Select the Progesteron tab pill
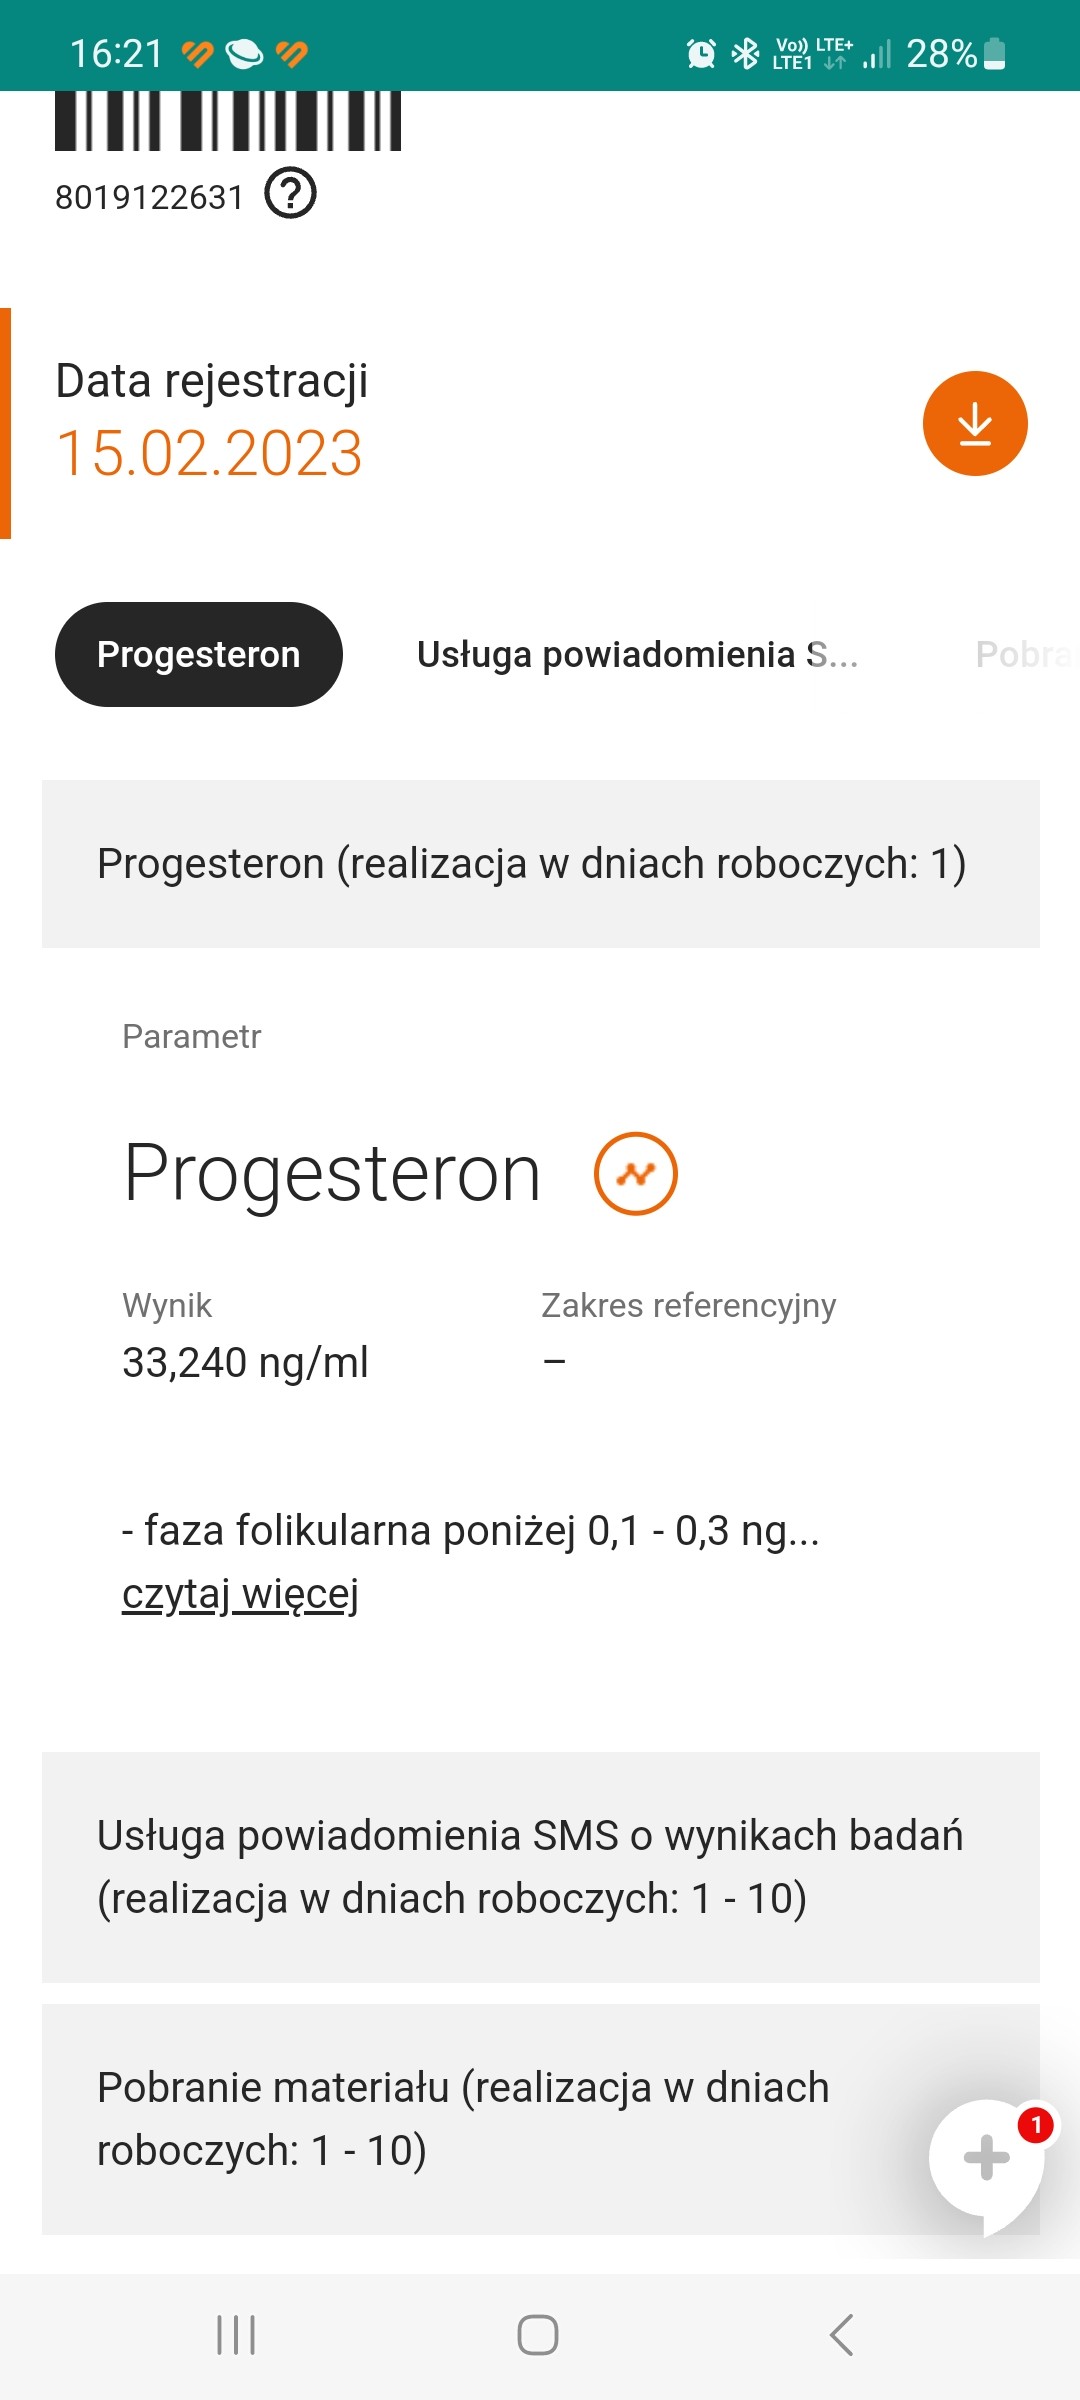This screenshot has width=1080, height=2400. [x=199, y=655]
